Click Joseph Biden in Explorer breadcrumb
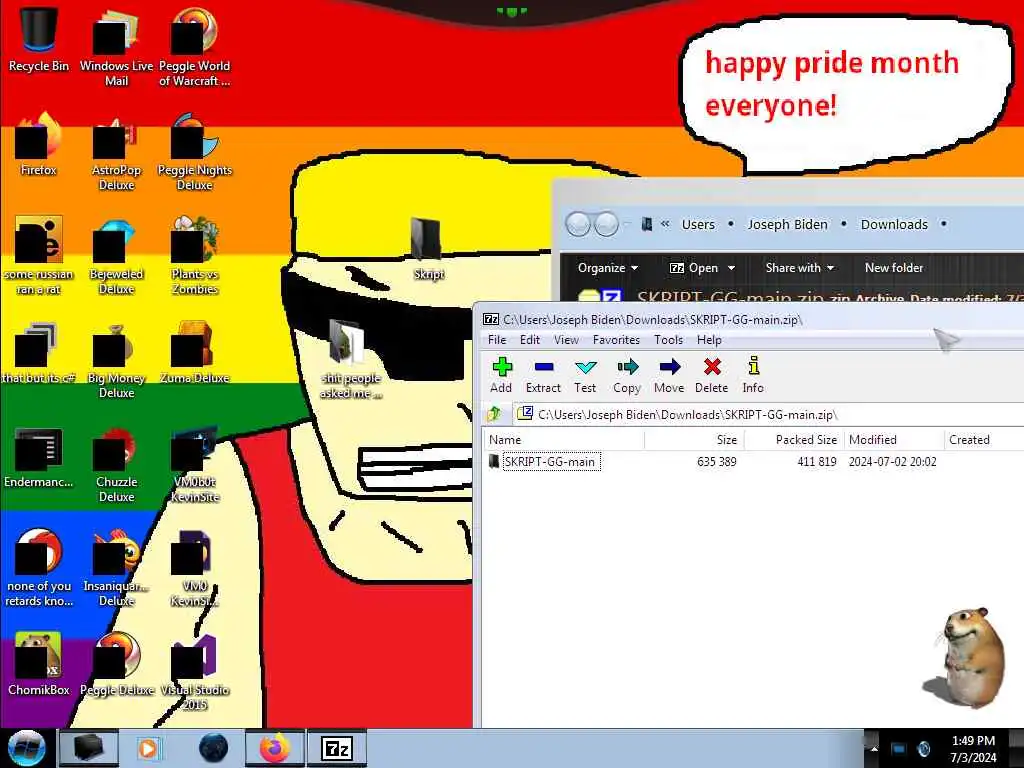1024x768 pixels. click(x=787, y=225)
